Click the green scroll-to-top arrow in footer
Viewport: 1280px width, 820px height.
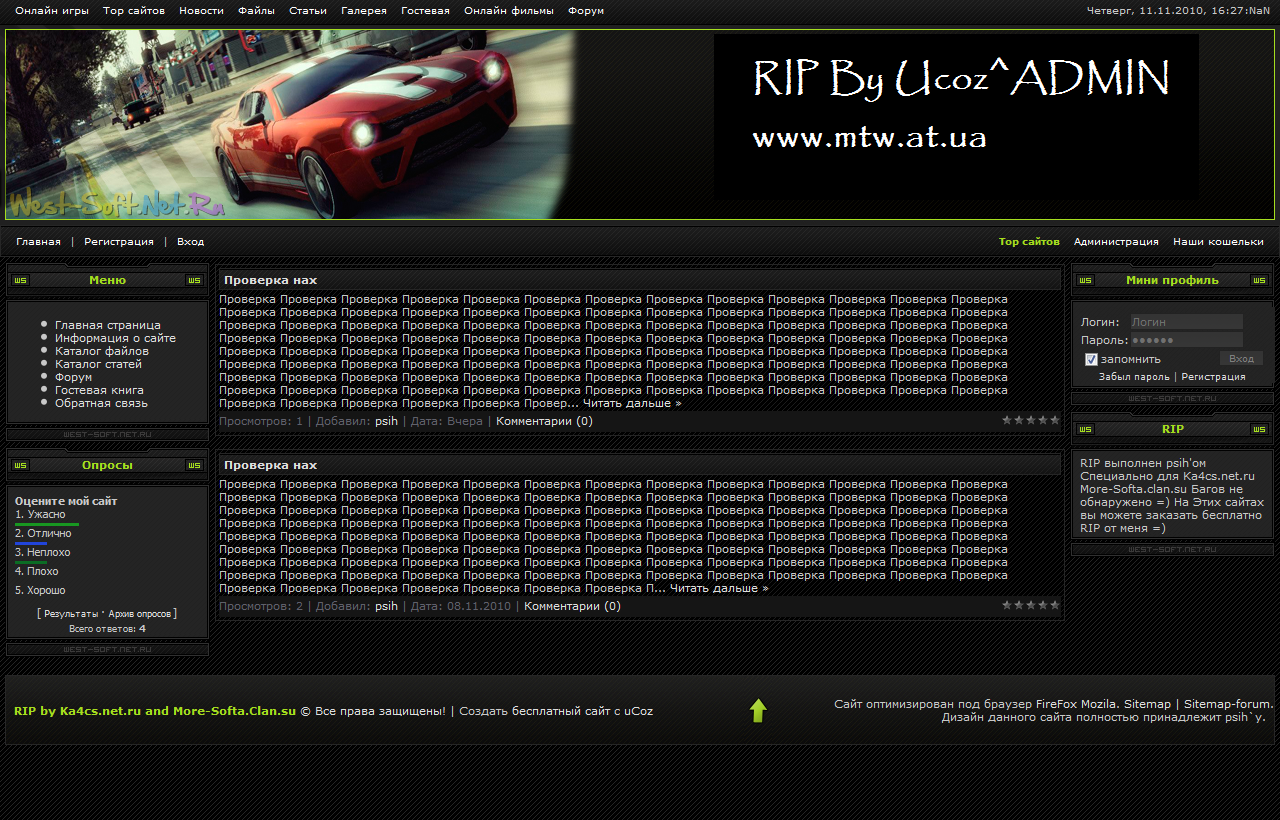click(758, 711)
